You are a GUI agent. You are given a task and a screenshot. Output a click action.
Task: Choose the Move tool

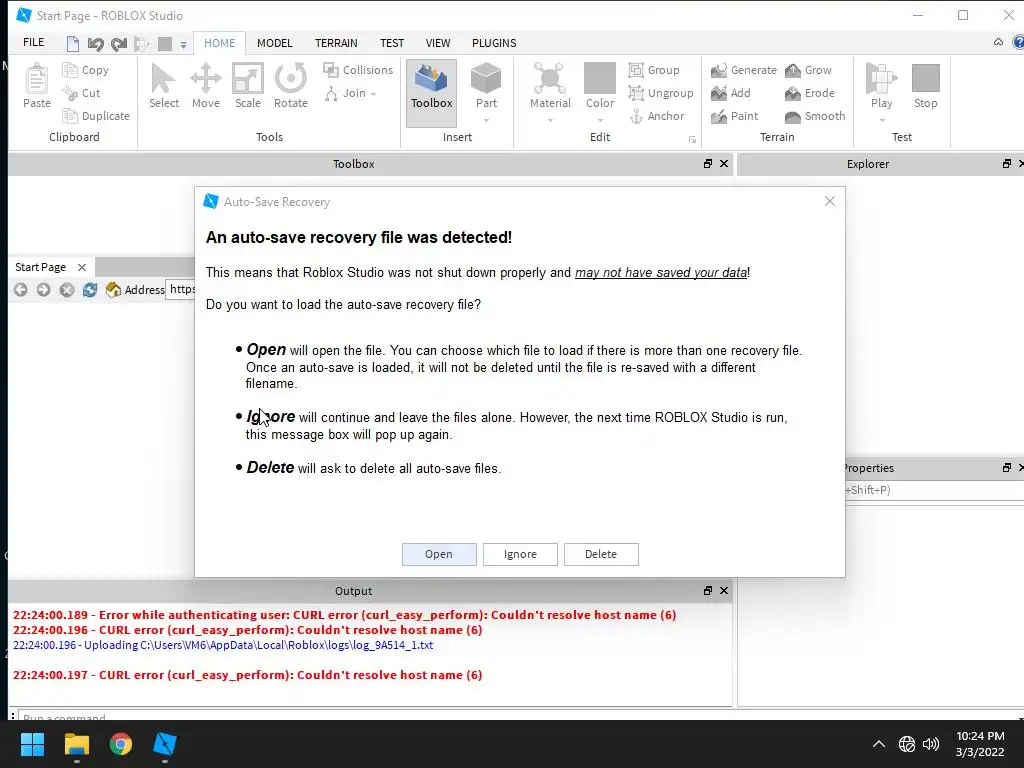point(206,86)
